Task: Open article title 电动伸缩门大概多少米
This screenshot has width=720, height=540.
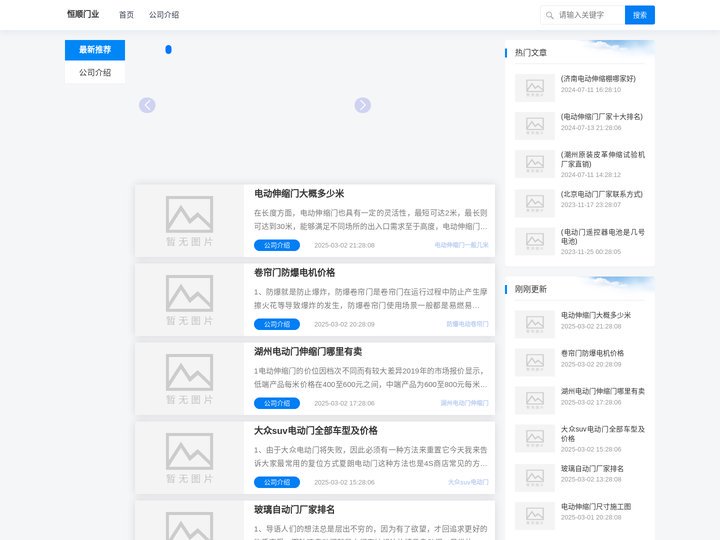Action: (x=299, y=193)
